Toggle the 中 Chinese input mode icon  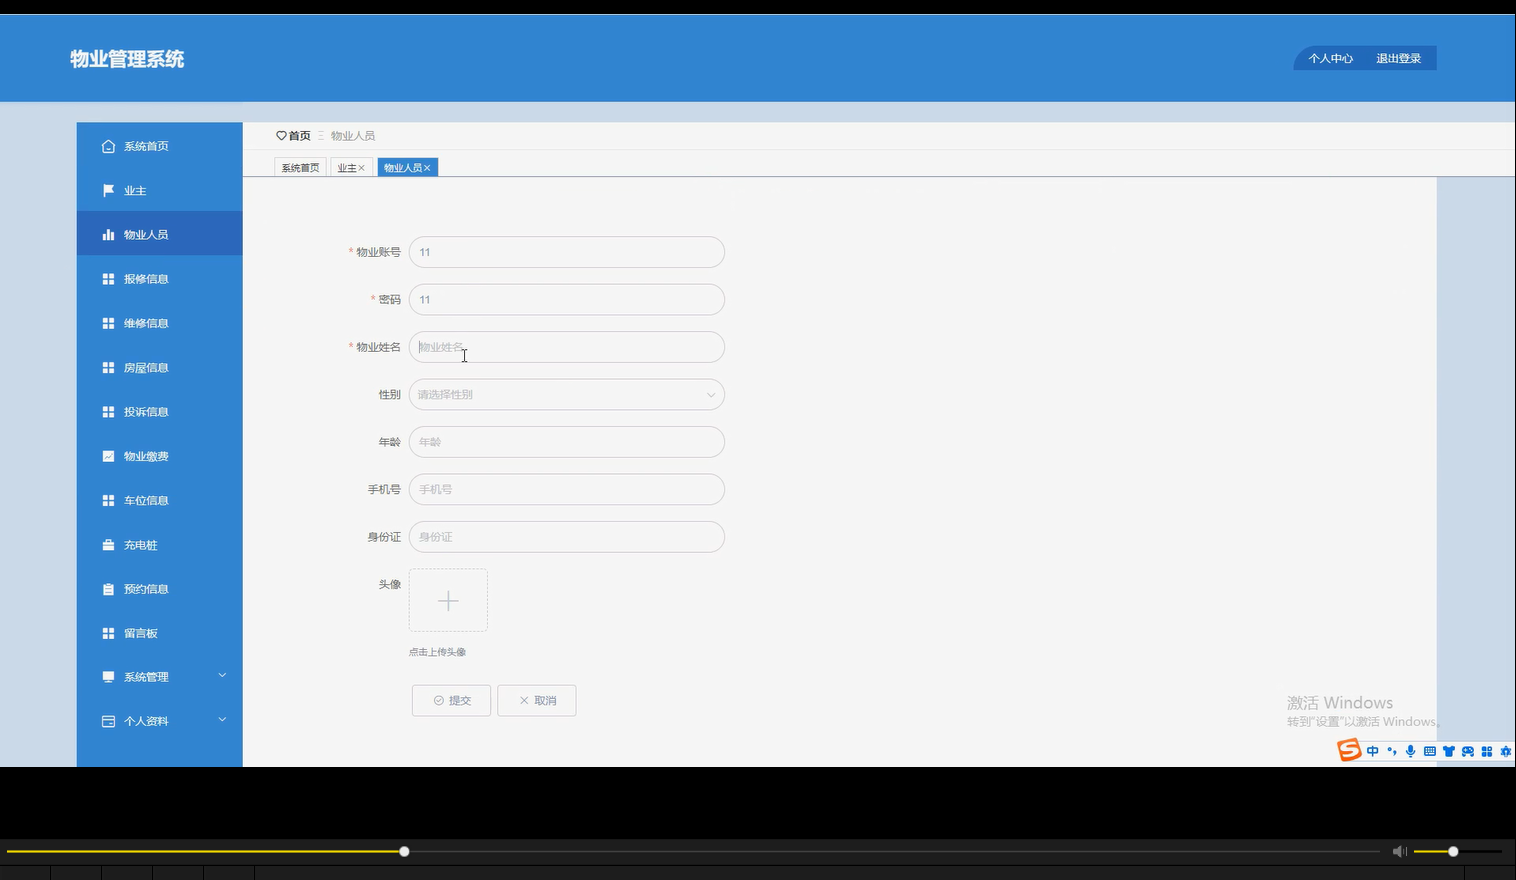(x=1373, y=751)
